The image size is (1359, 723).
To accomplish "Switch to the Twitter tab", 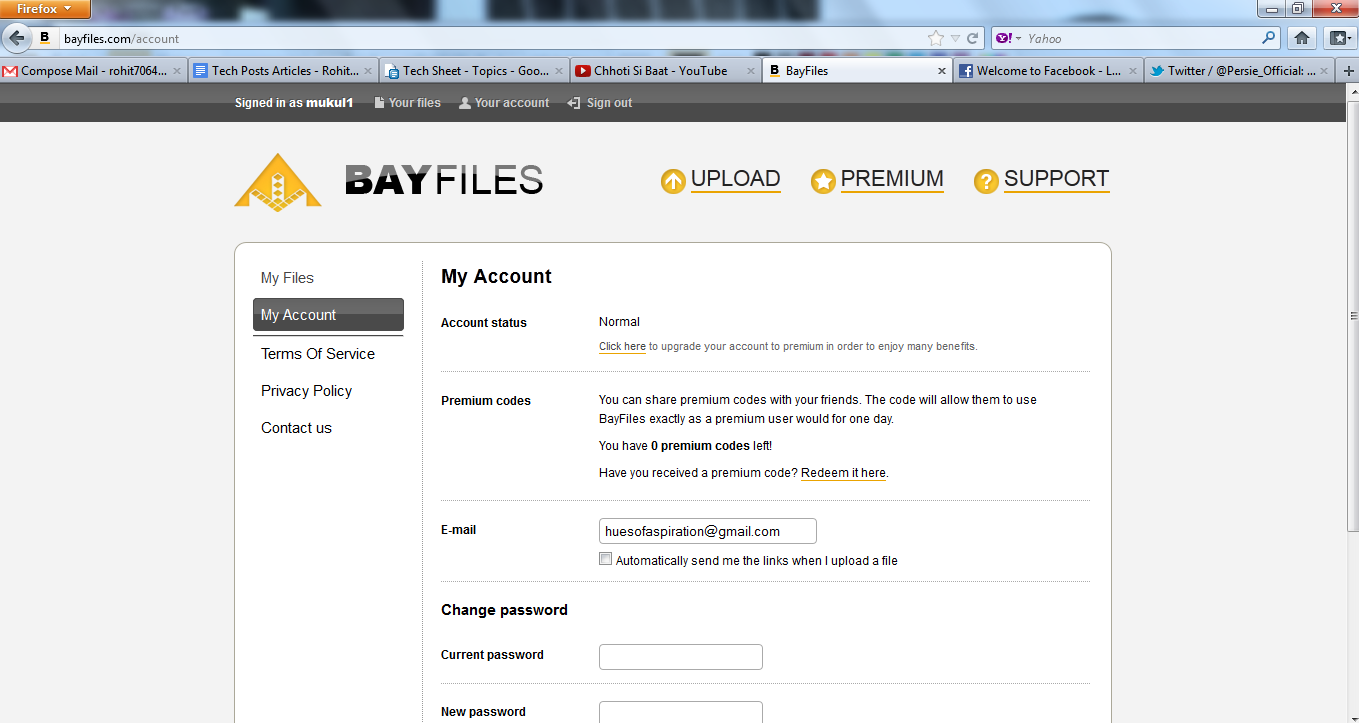I will [1240, 71].
